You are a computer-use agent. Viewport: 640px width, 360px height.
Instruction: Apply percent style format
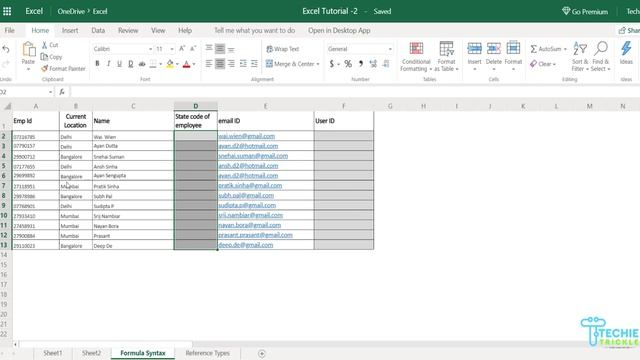coord(348,64)
